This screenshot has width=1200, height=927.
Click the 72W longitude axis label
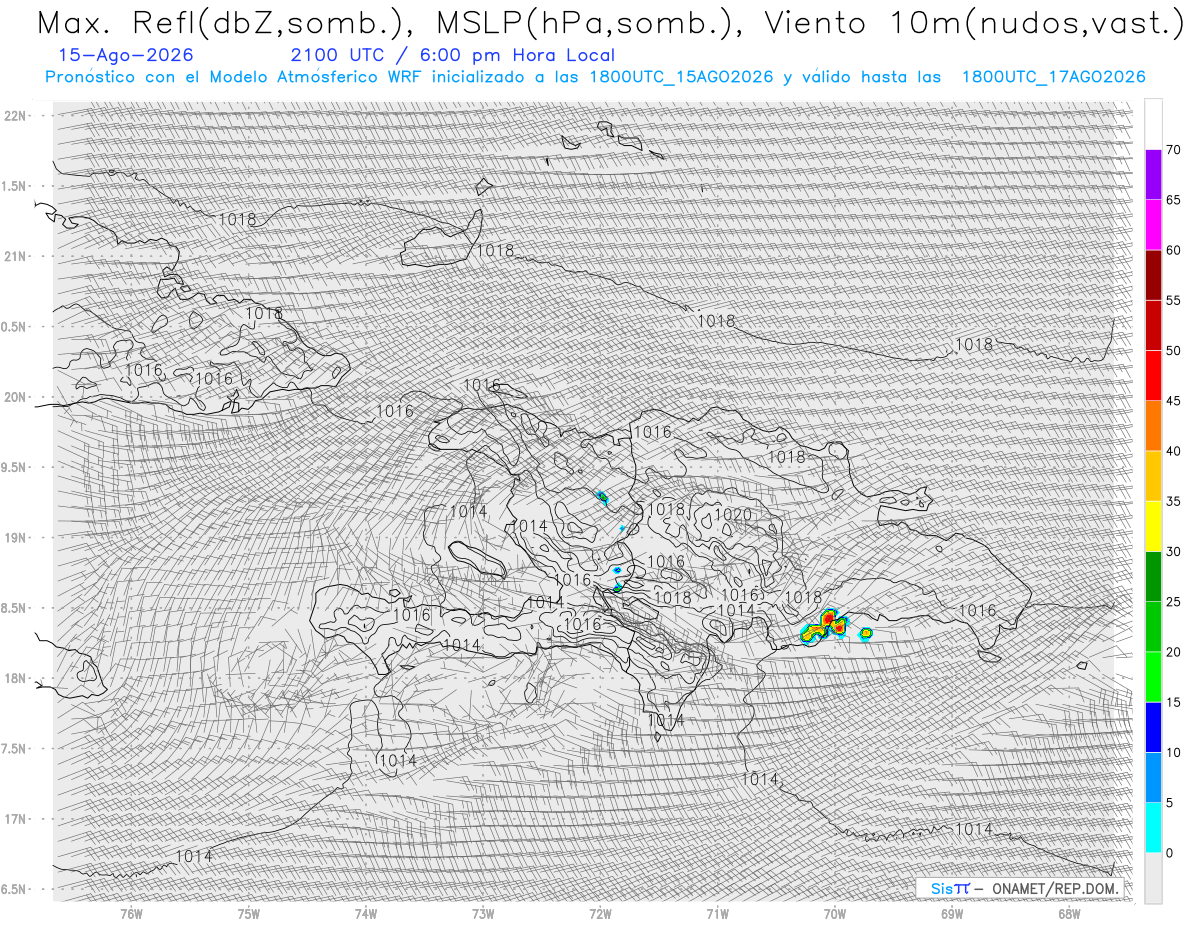[600, 914]
